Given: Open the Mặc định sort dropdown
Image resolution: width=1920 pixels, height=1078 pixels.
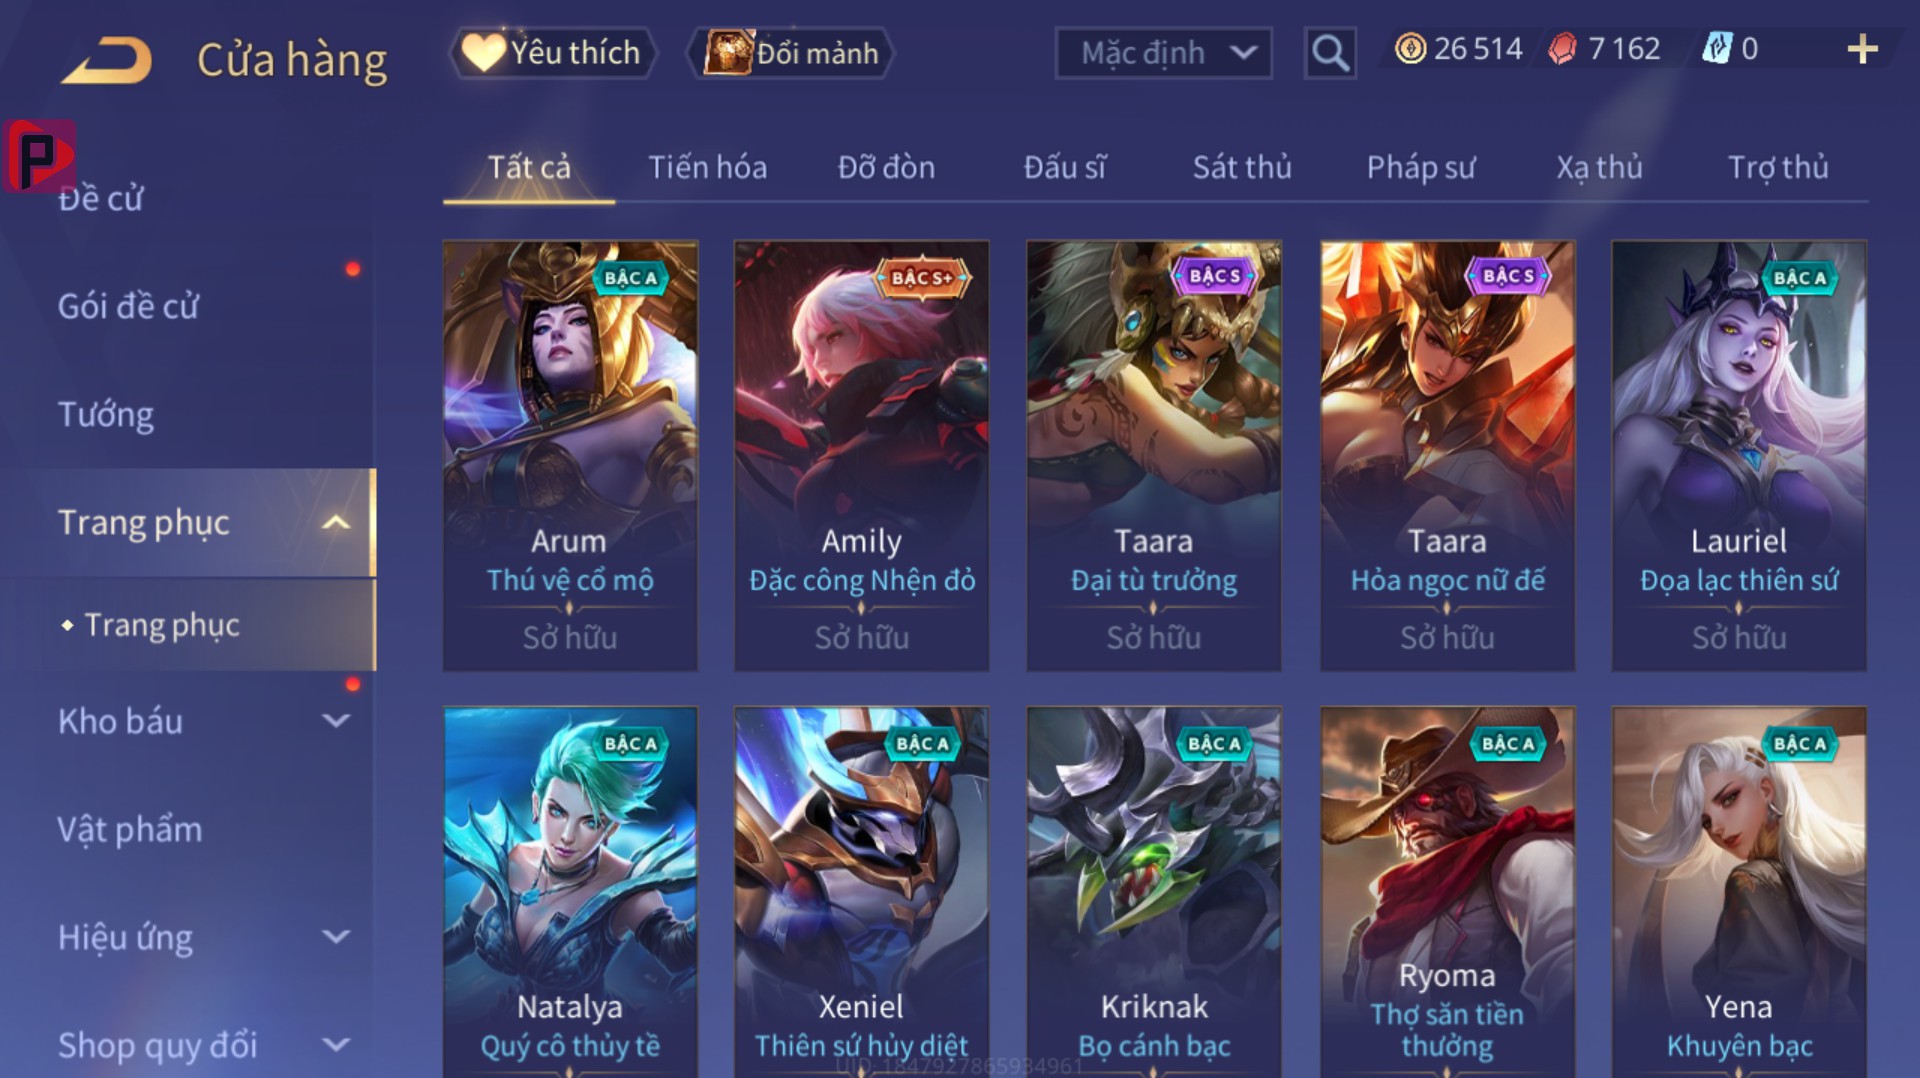Looking at the screenshot, I should 1163,52.
